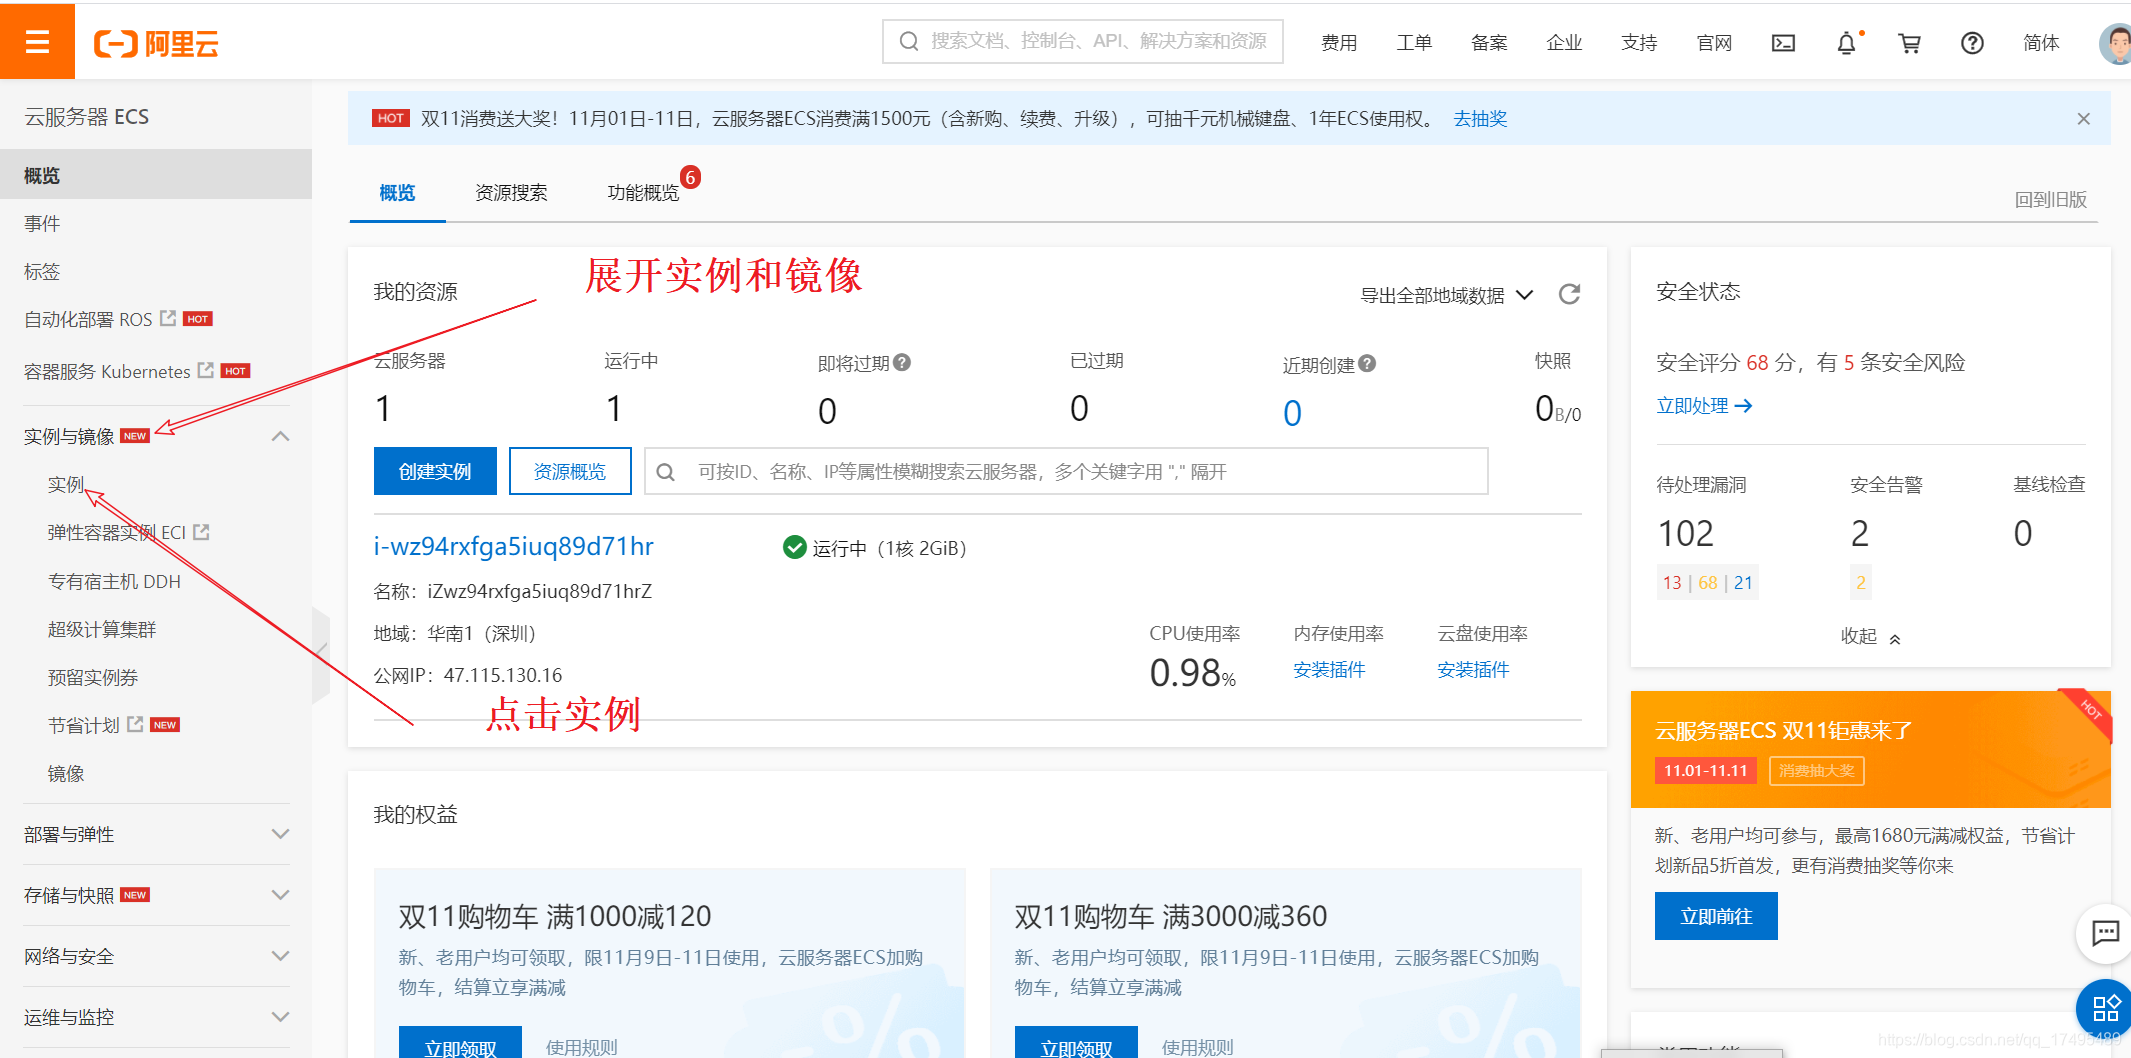Click 回到旧版 link
The width and height of the screenshot is (2131, 1058).
coord(2050,199)
